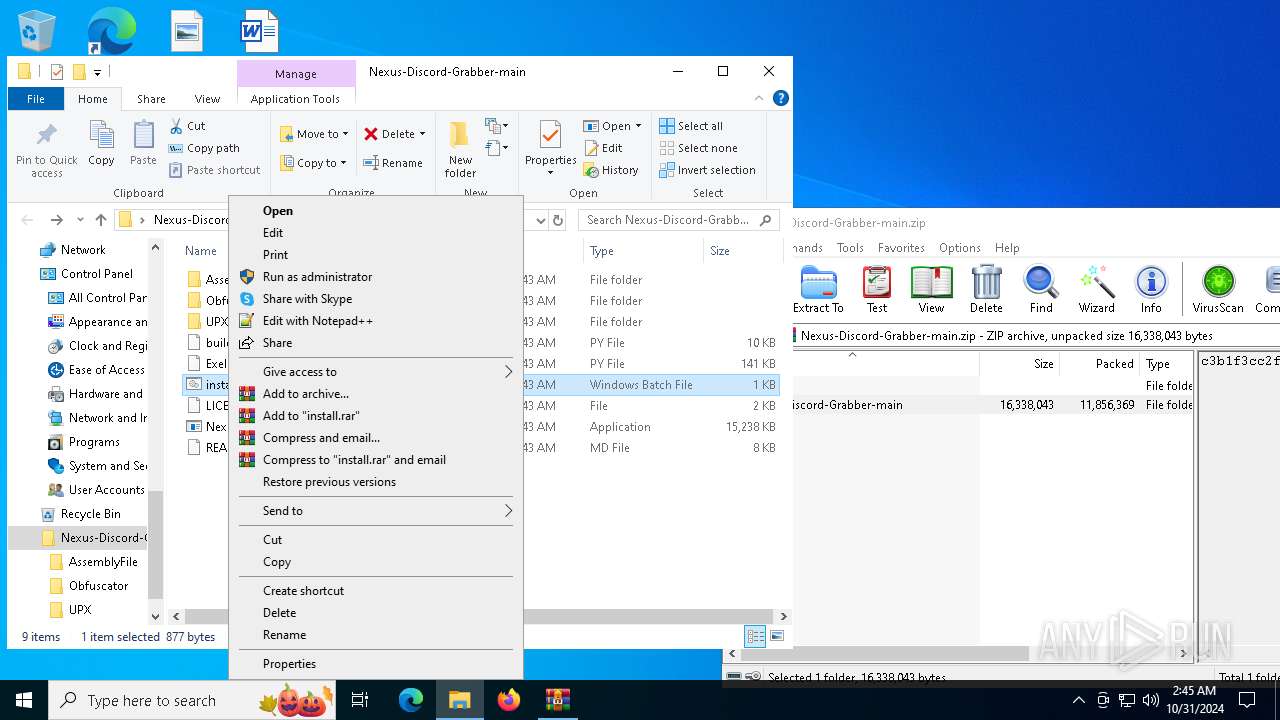Click the Edit ribbon button

pos(604,148)
